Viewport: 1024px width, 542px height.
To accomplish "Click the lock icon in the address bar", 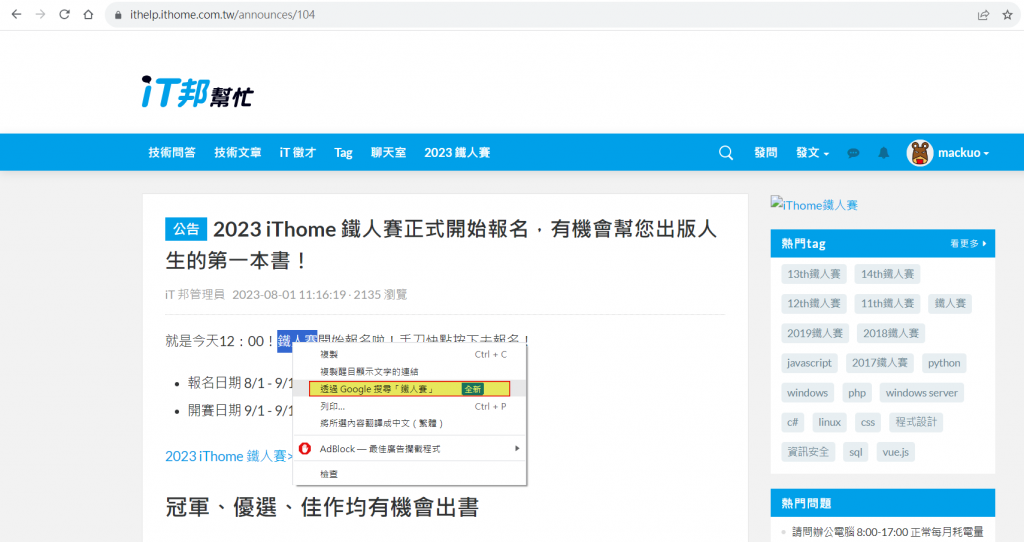I will pyautogui.click(x=118, y=15).
